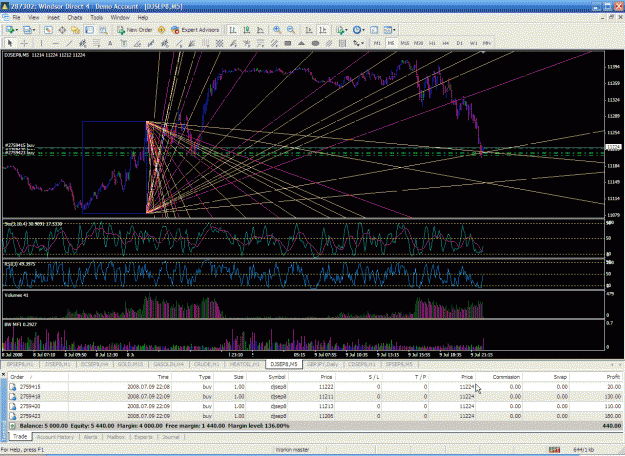Open the Alerts tab in terminal

[90, 437]
